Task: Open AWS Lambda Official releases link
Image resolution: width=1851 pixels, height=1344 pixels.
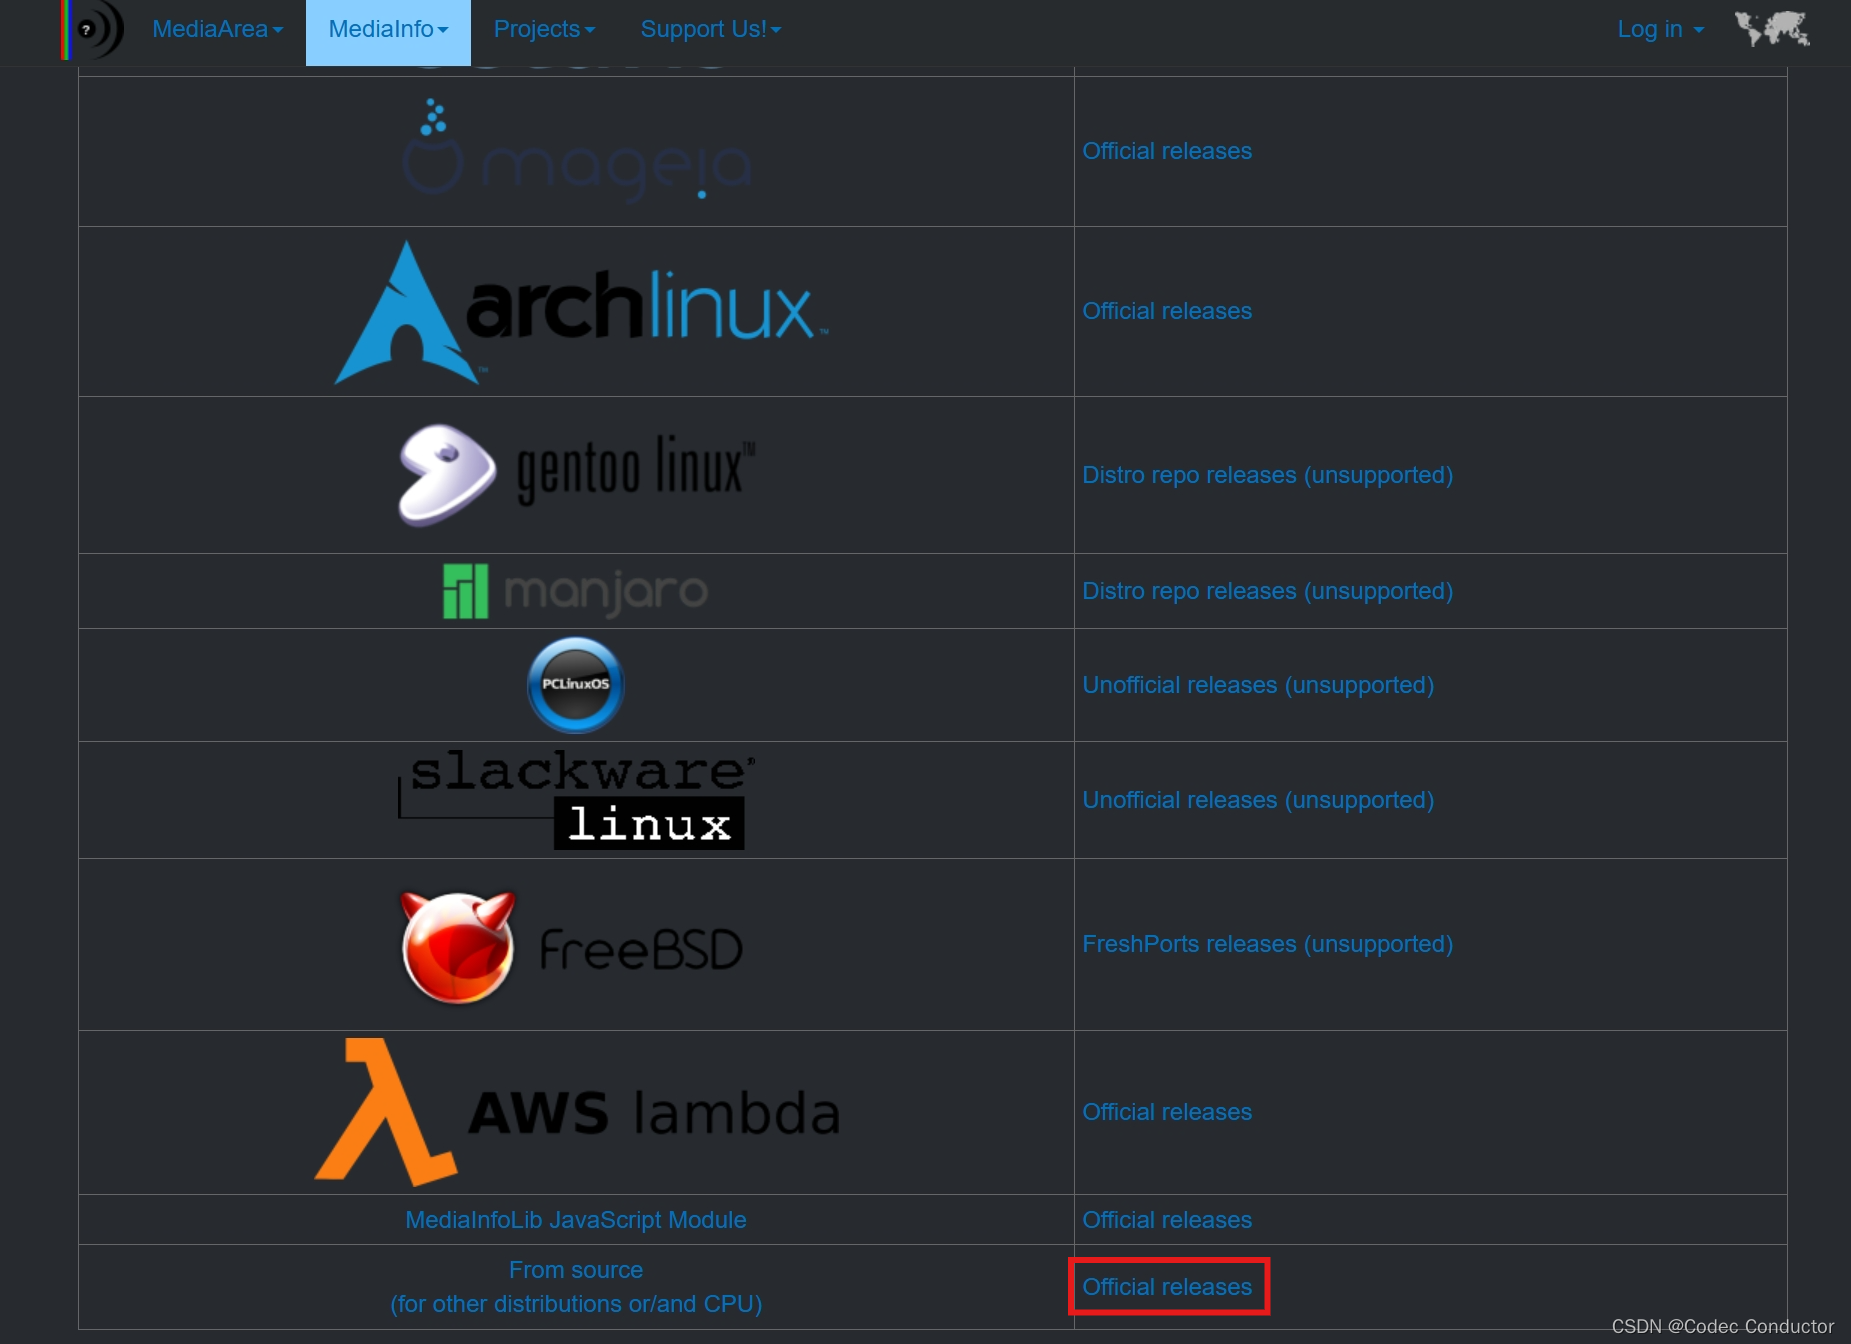Action: pos(1167,1112)
